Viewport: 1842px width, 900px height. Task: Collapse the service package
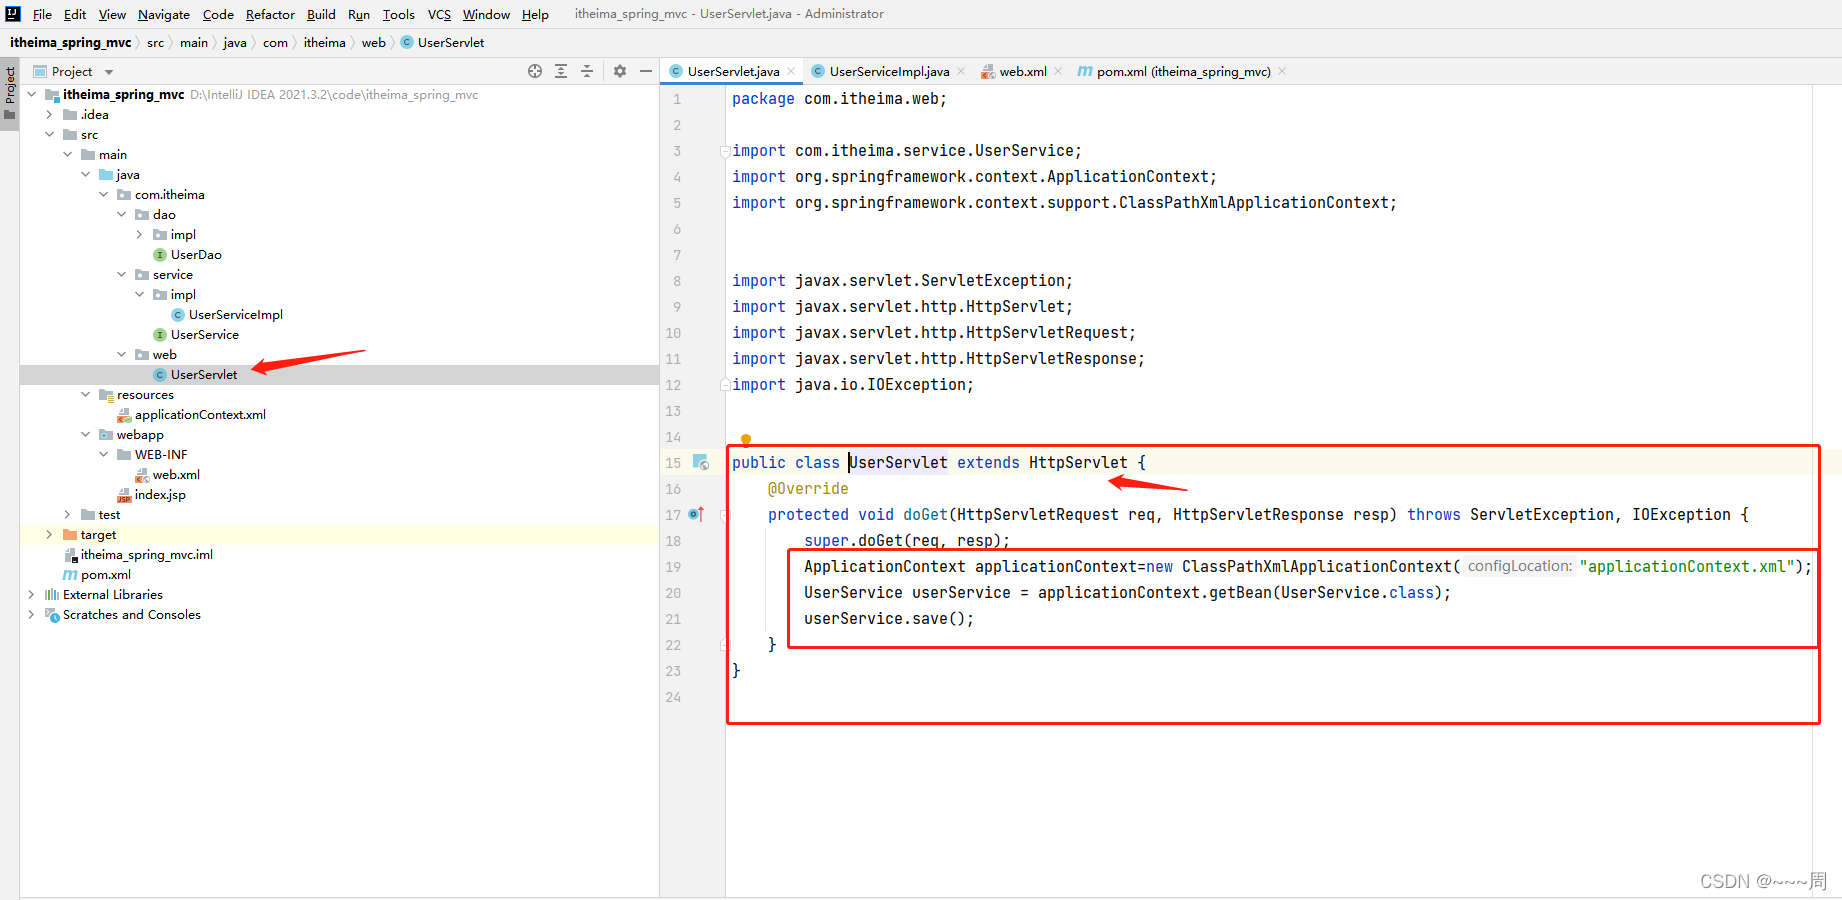pyautogui.click(x=122, y=275)
